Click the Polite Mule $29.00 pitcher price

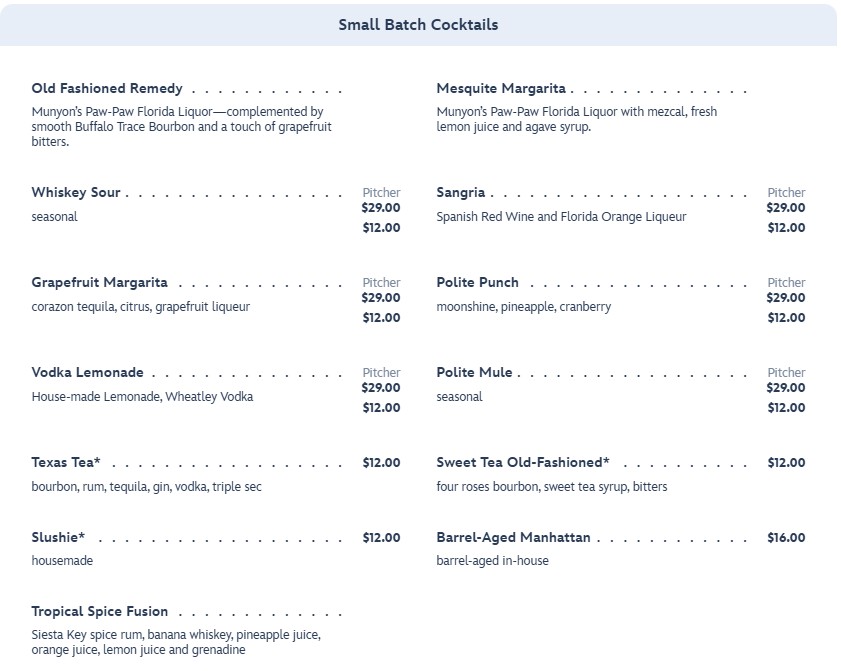(786, 388)
